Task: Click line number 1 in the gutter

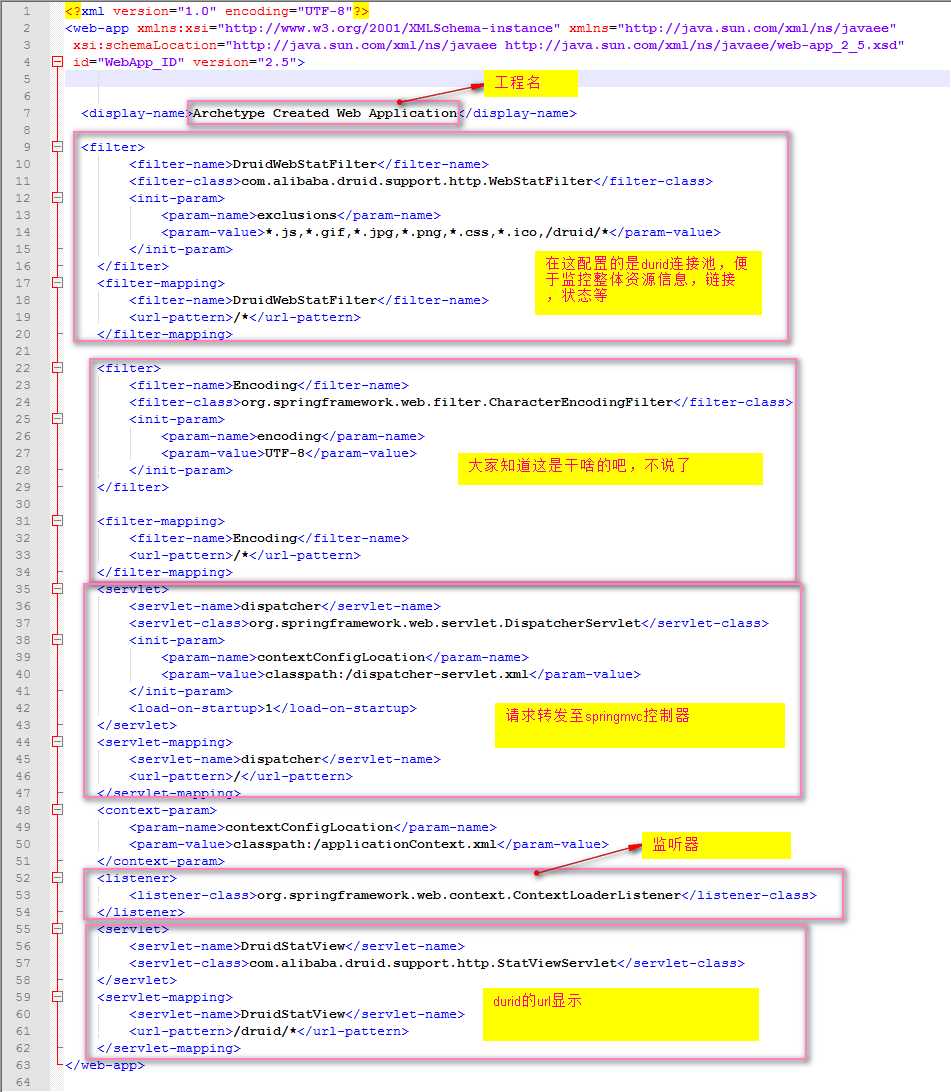Action: [26, 10]
